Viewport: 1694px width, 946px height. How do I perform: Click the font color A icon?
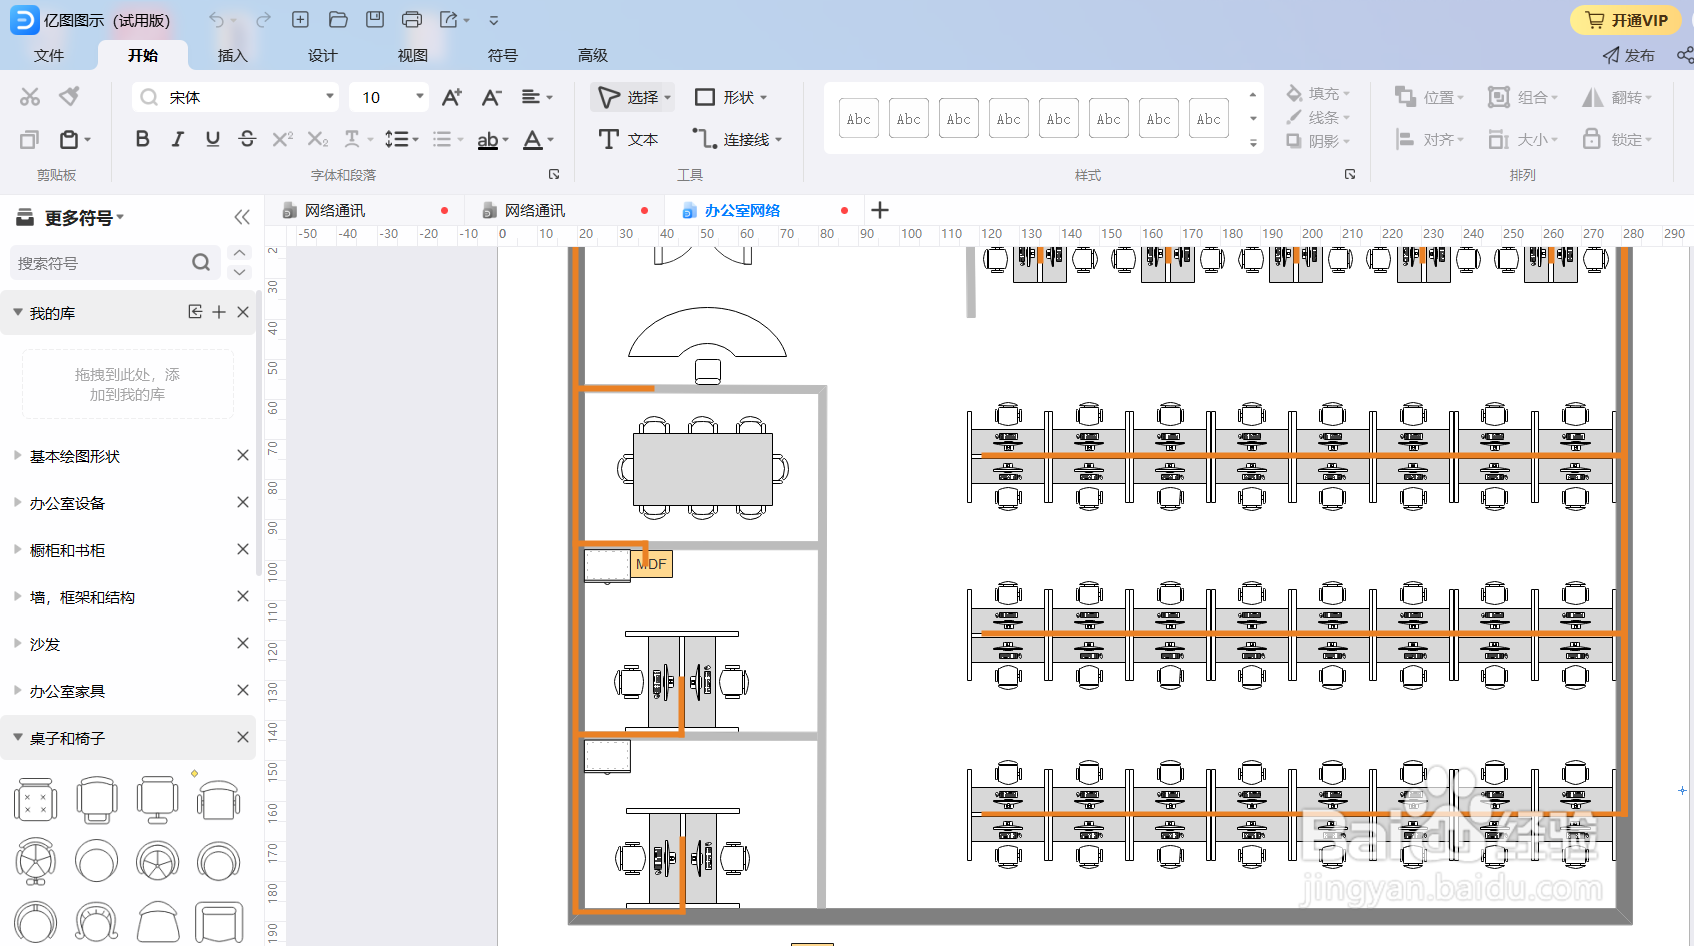click(x=534, y=139)
